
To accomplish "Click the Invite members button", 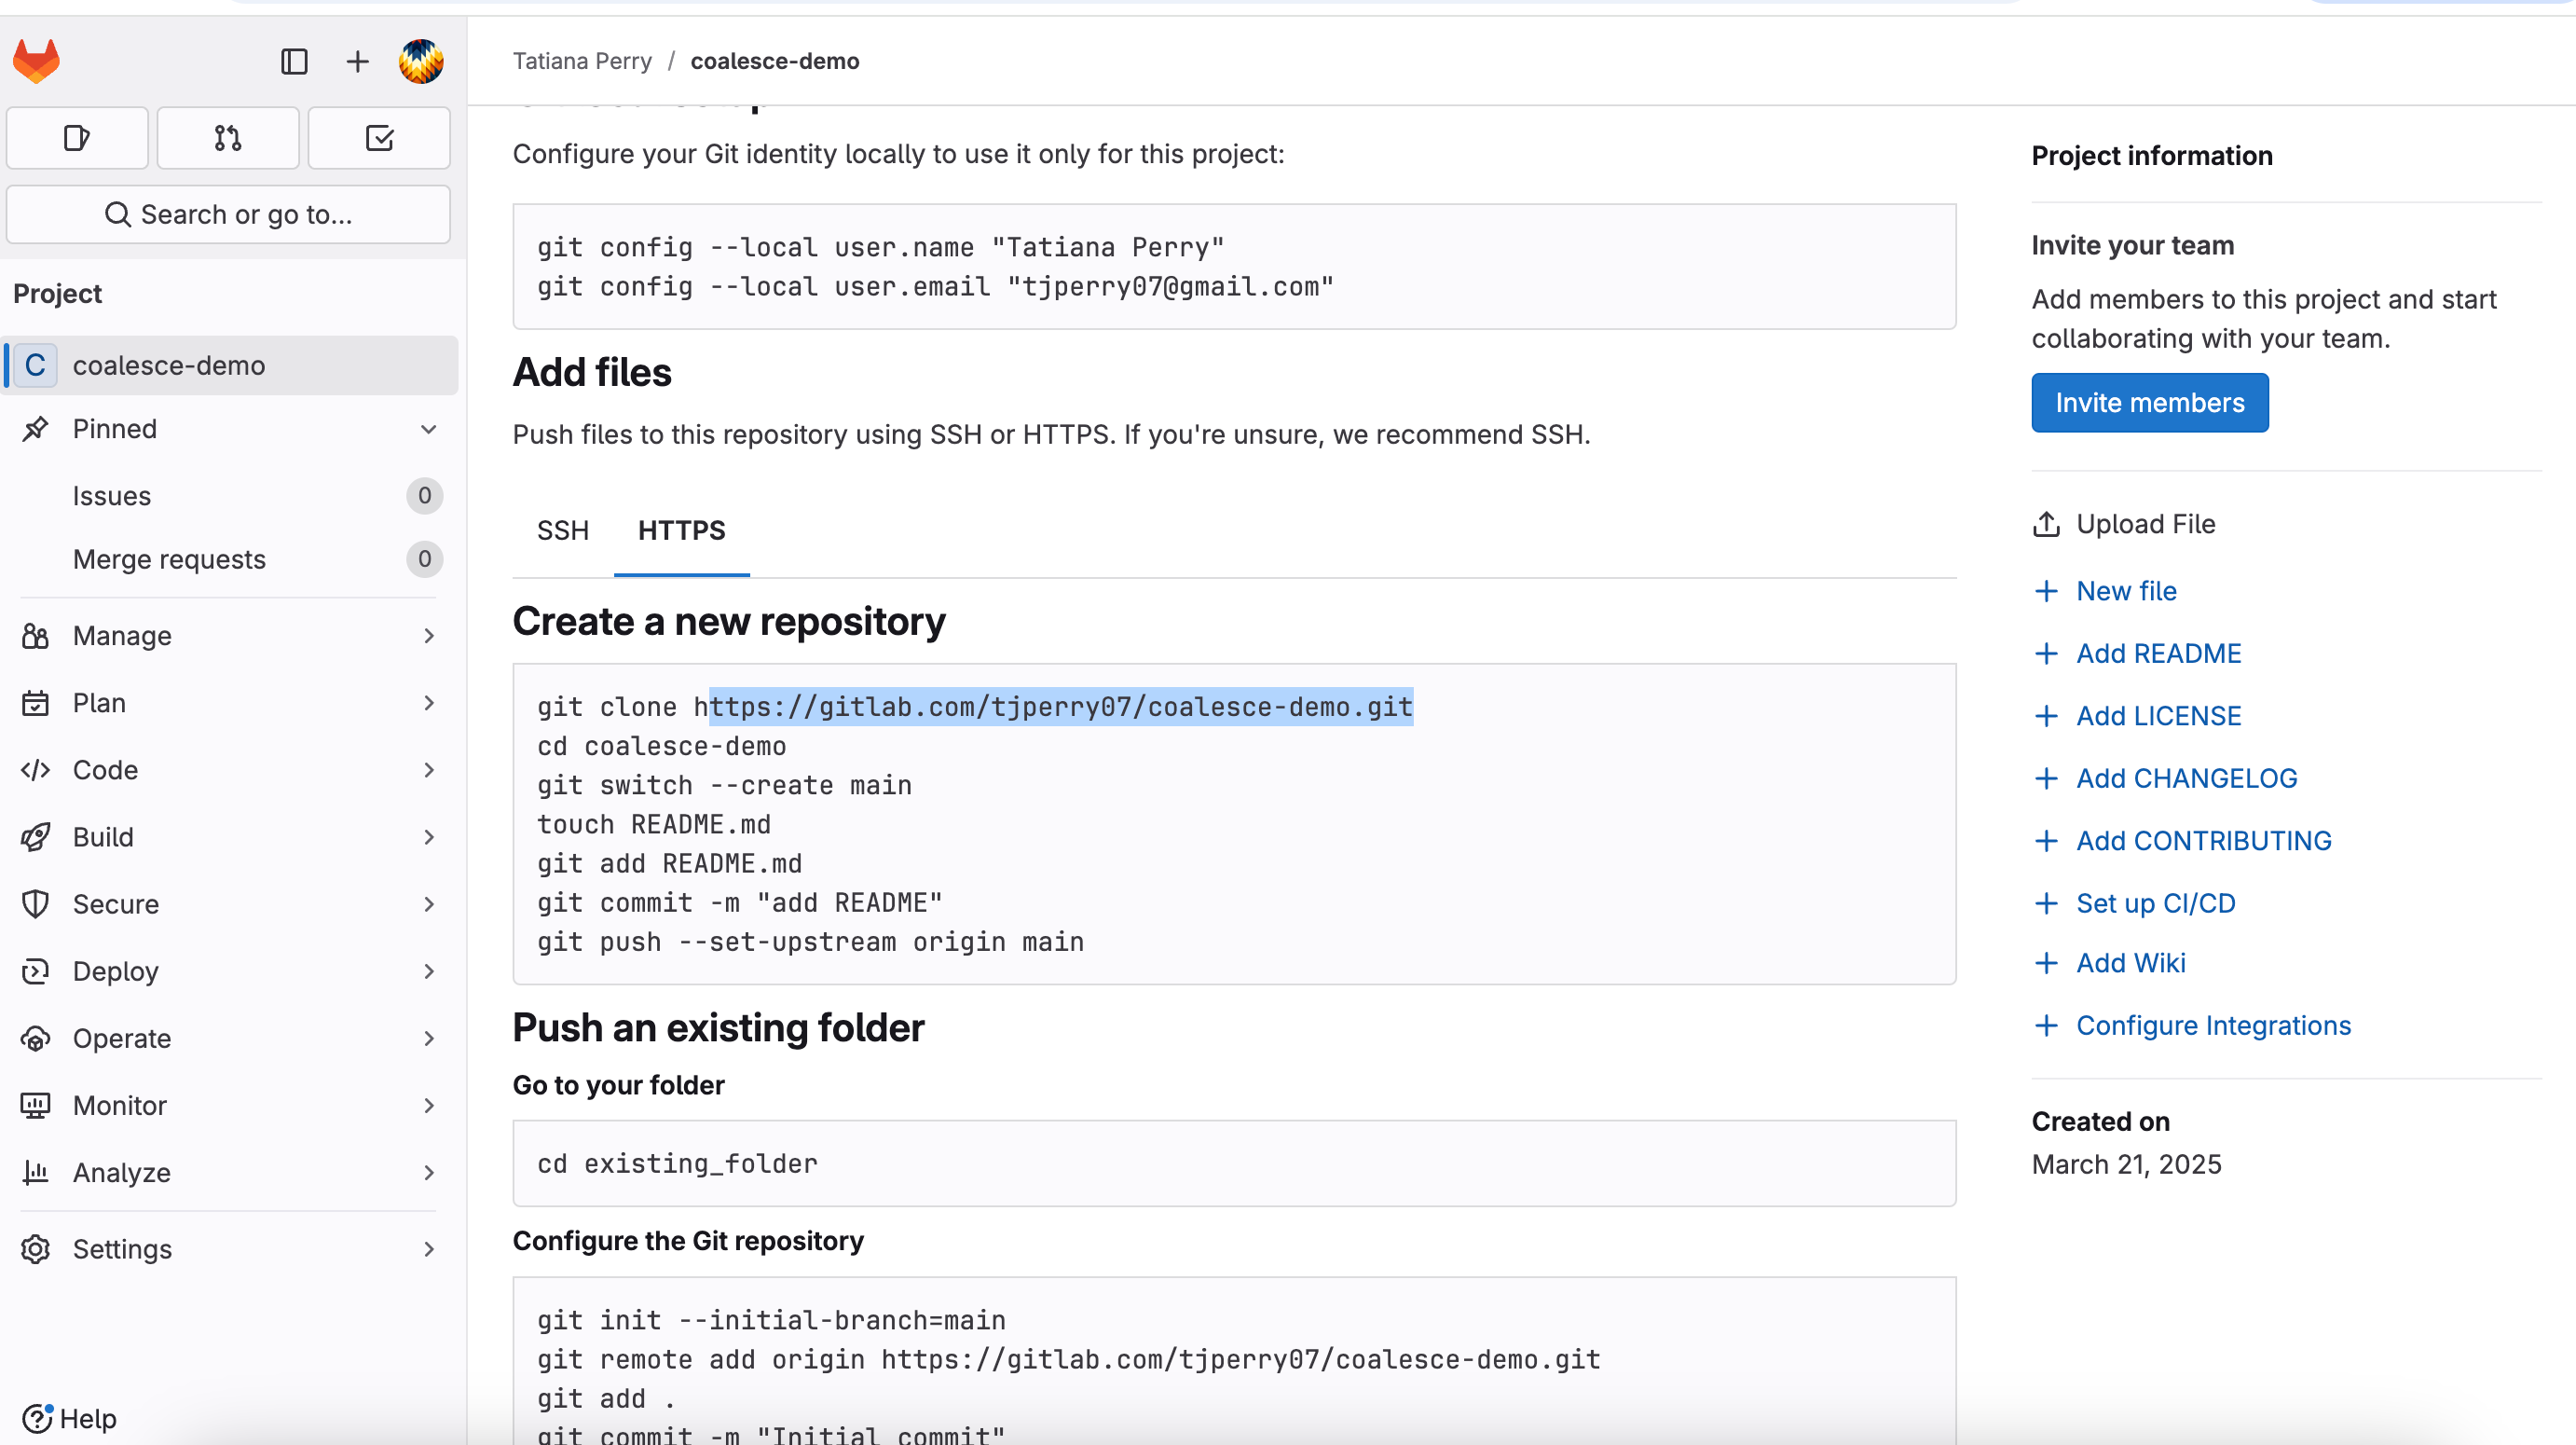I will [x=2149, y=403].
